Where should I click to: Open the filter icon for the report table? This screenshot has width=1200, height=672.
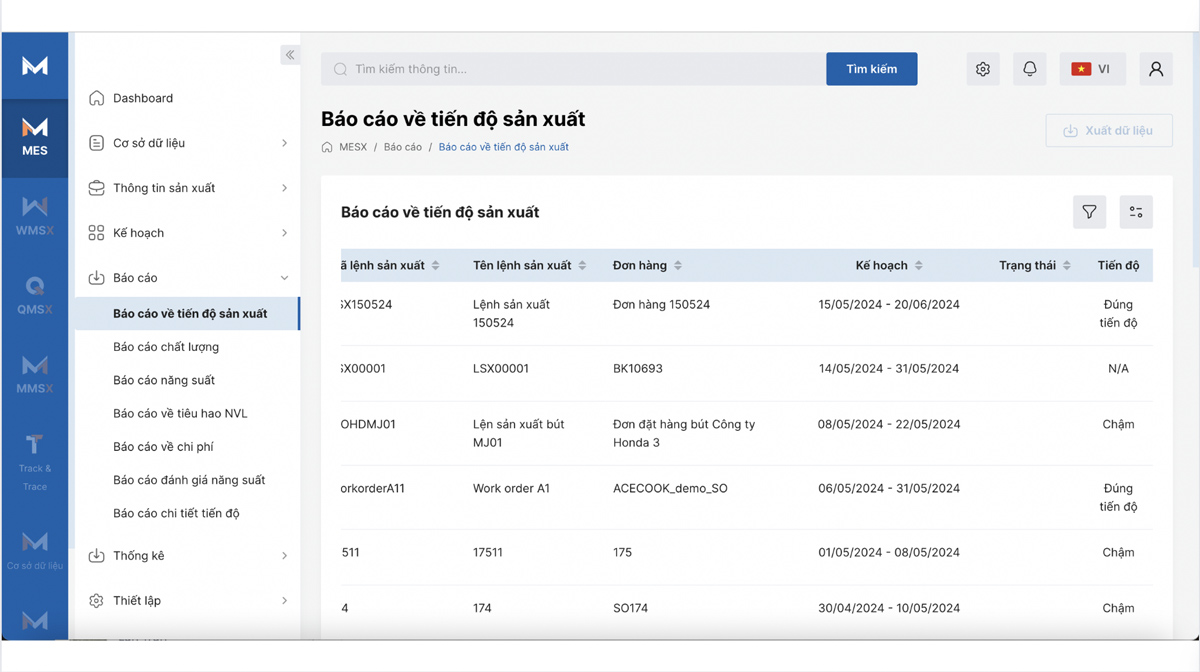point(1089,212)
